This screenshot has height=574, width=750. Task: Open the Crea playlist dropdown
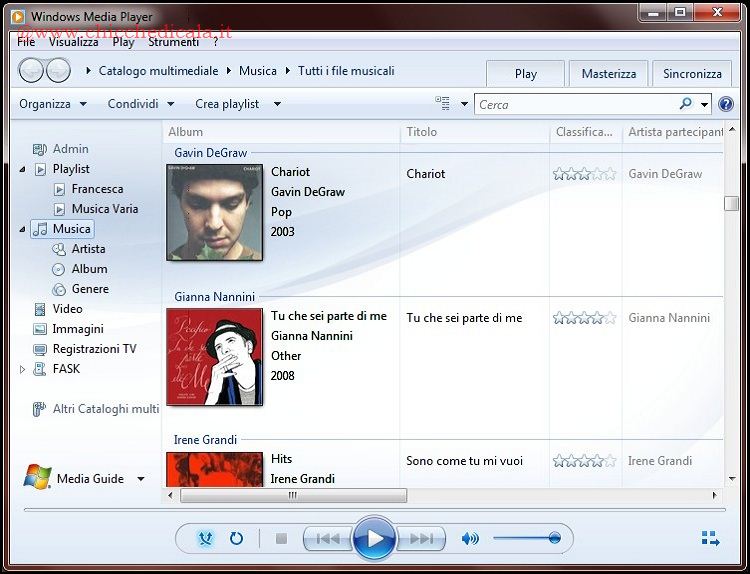238,104
